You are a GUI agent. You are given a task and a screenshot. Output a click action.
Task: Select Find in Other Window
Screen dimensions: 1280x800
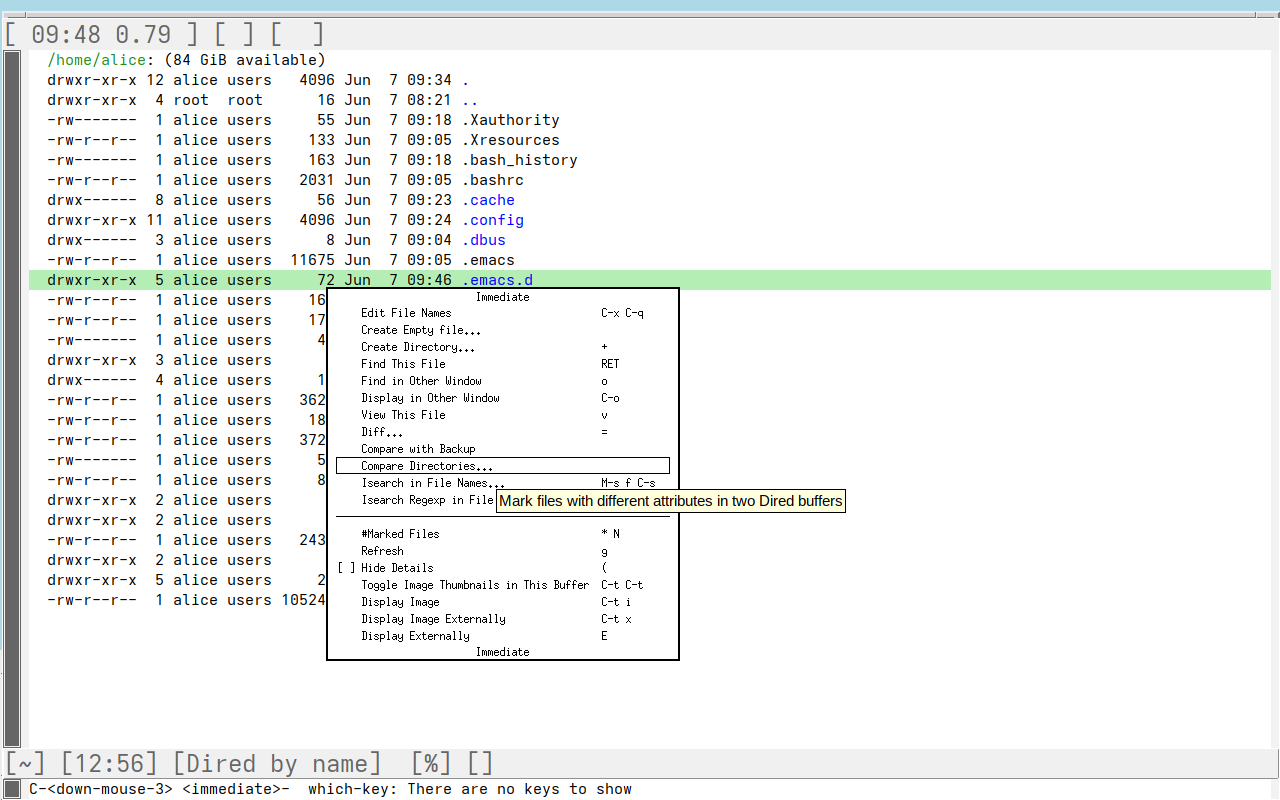coord(503,381)
